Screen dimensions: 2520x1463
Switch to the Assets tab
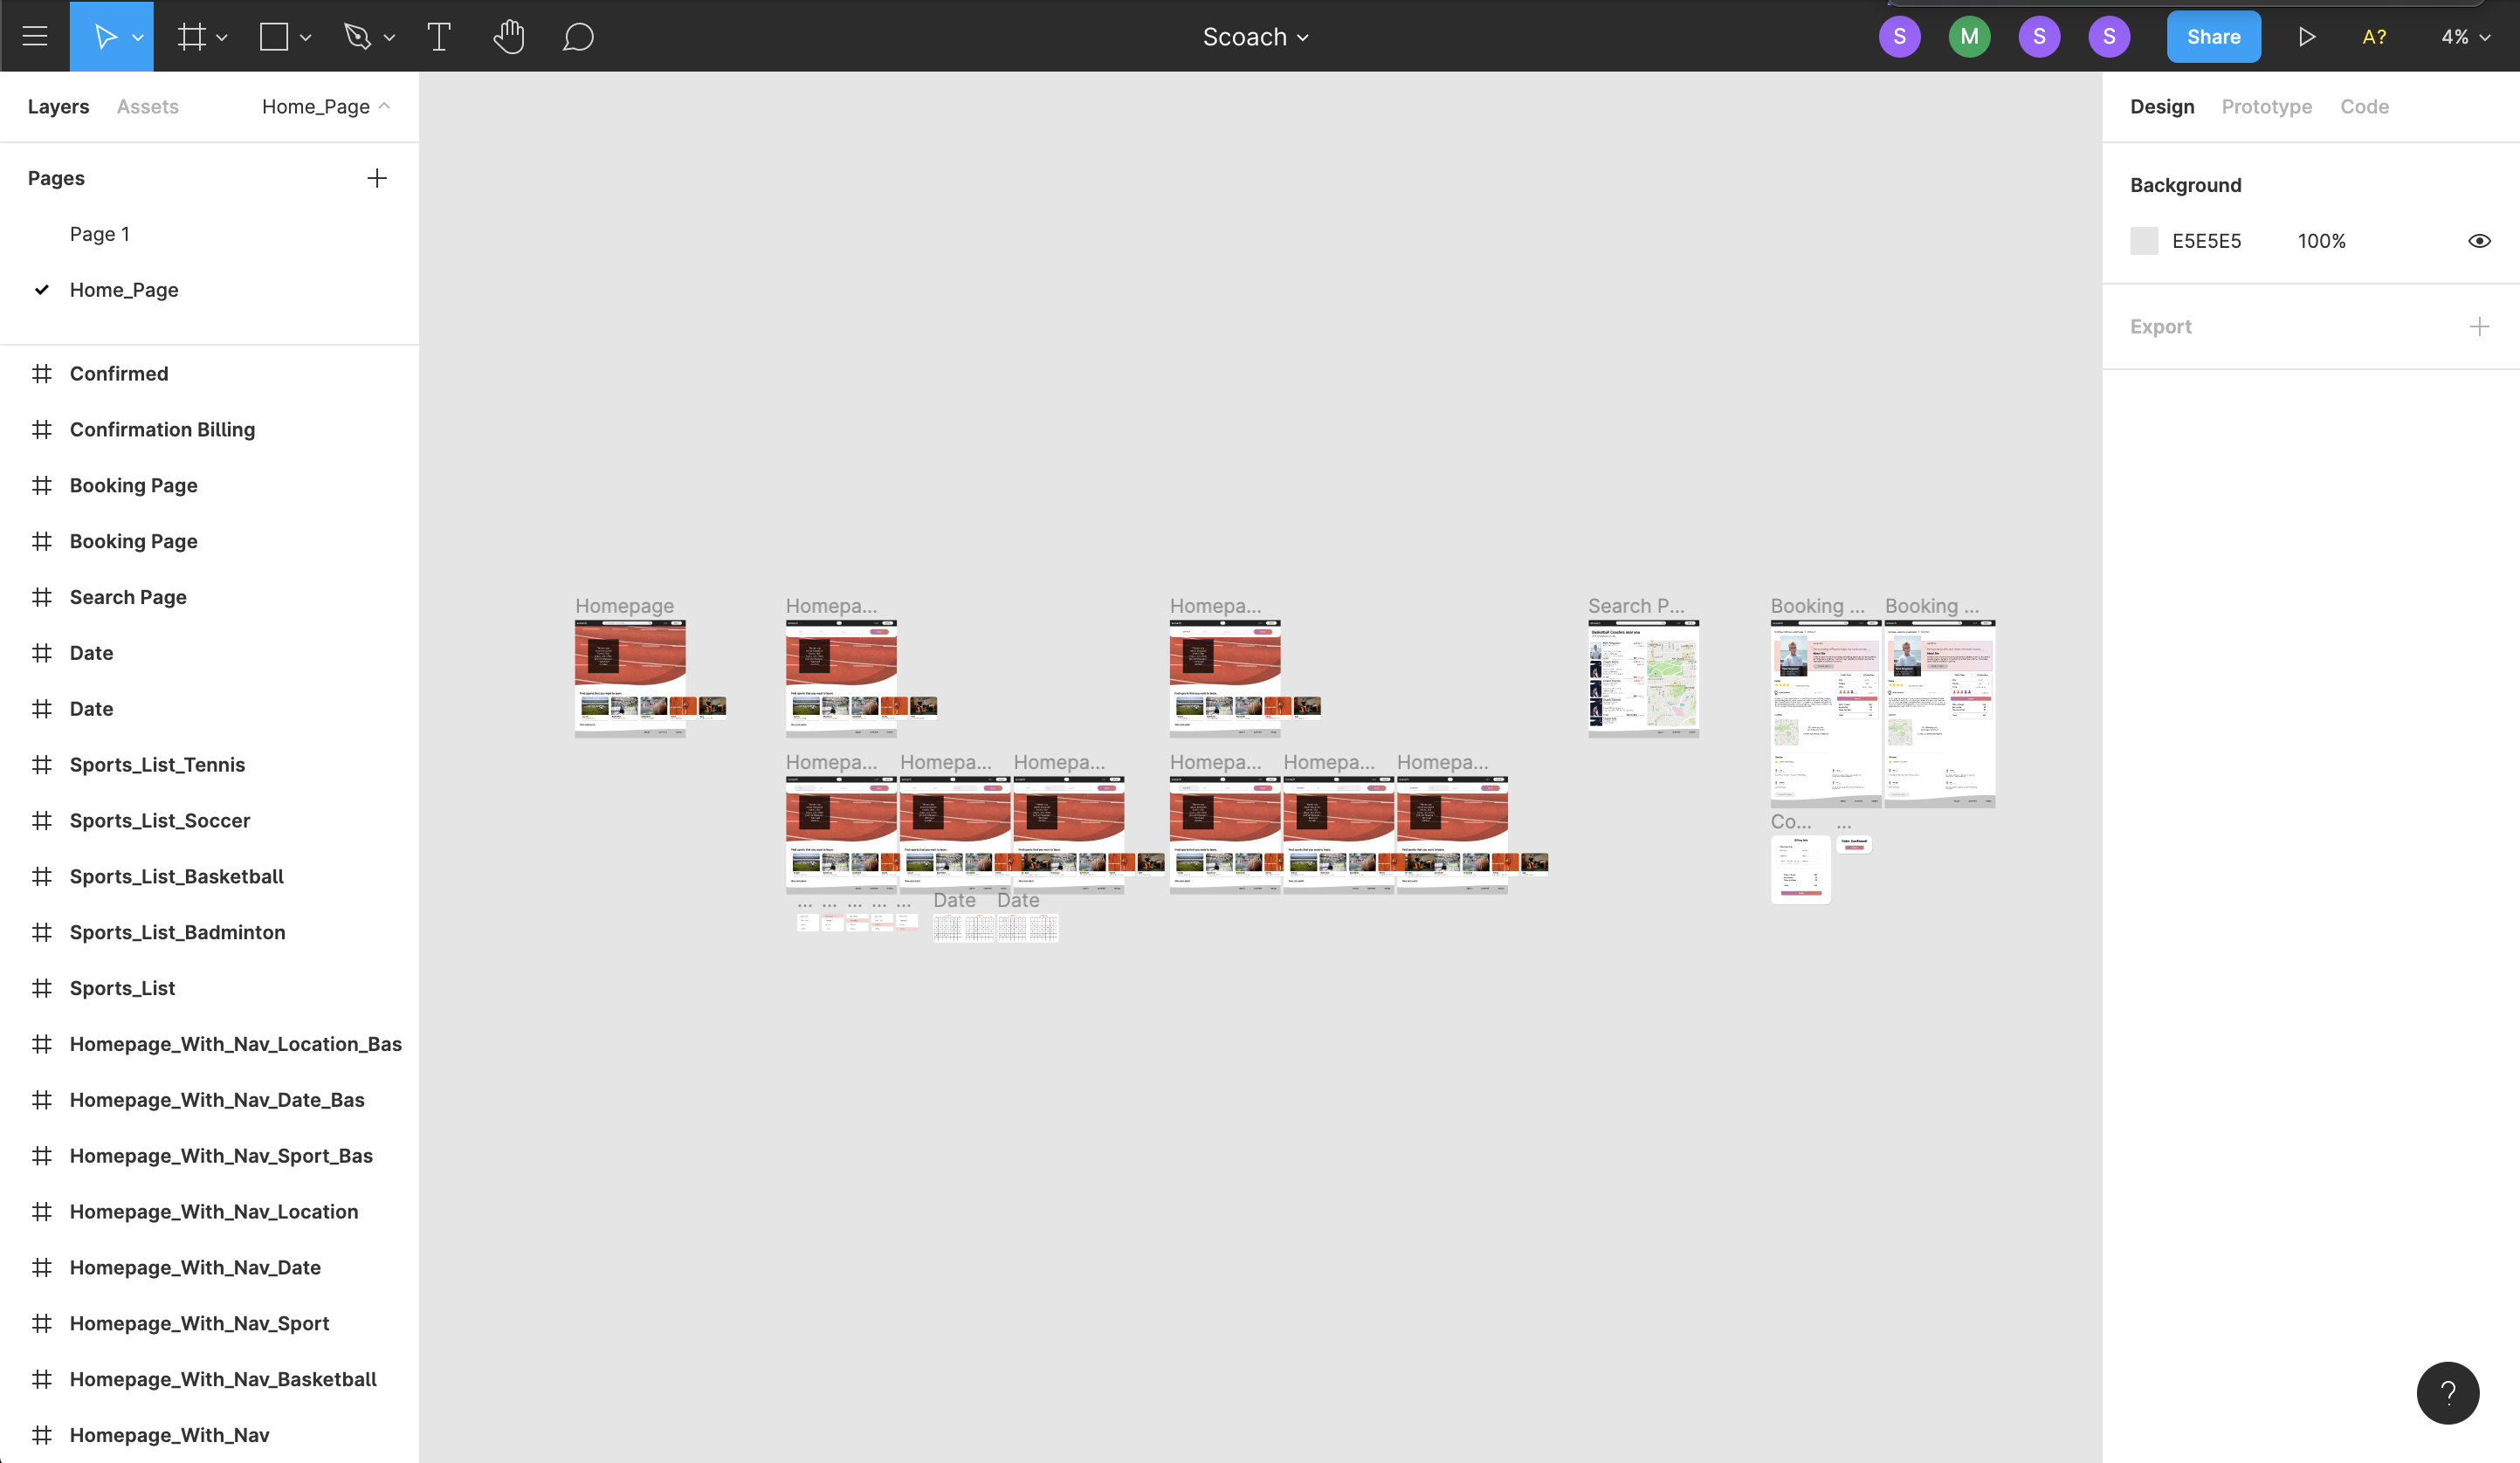tap(147, 107)
